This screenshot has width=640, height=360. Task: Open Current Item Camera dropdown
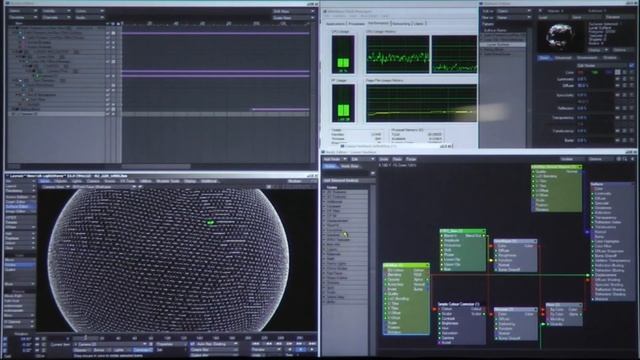[111, 344]
